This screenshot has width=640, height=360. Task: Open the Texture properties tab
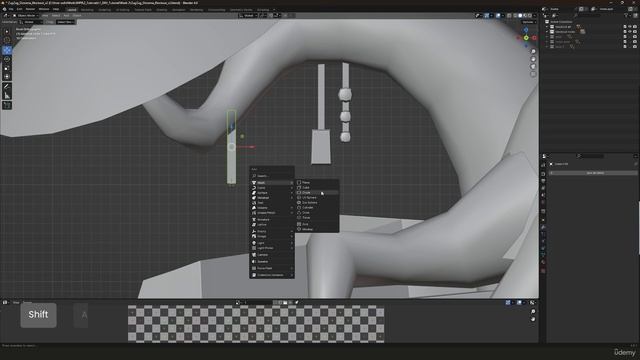tap(543, 271)
